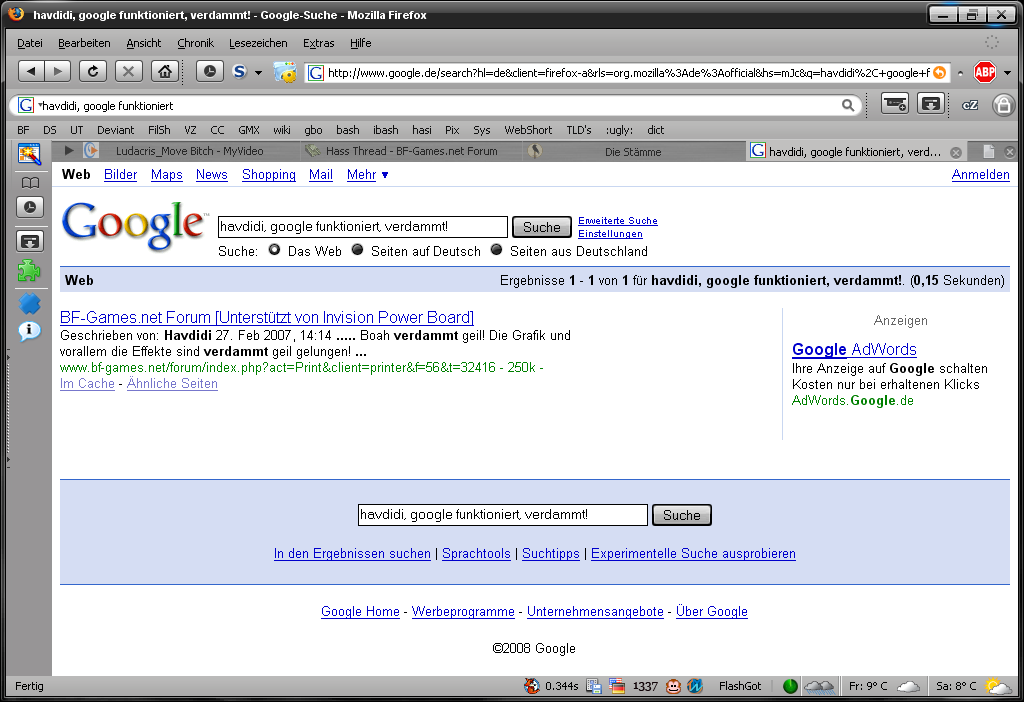Open the Extras menu

pyautogui.click(x=319, y=43)
